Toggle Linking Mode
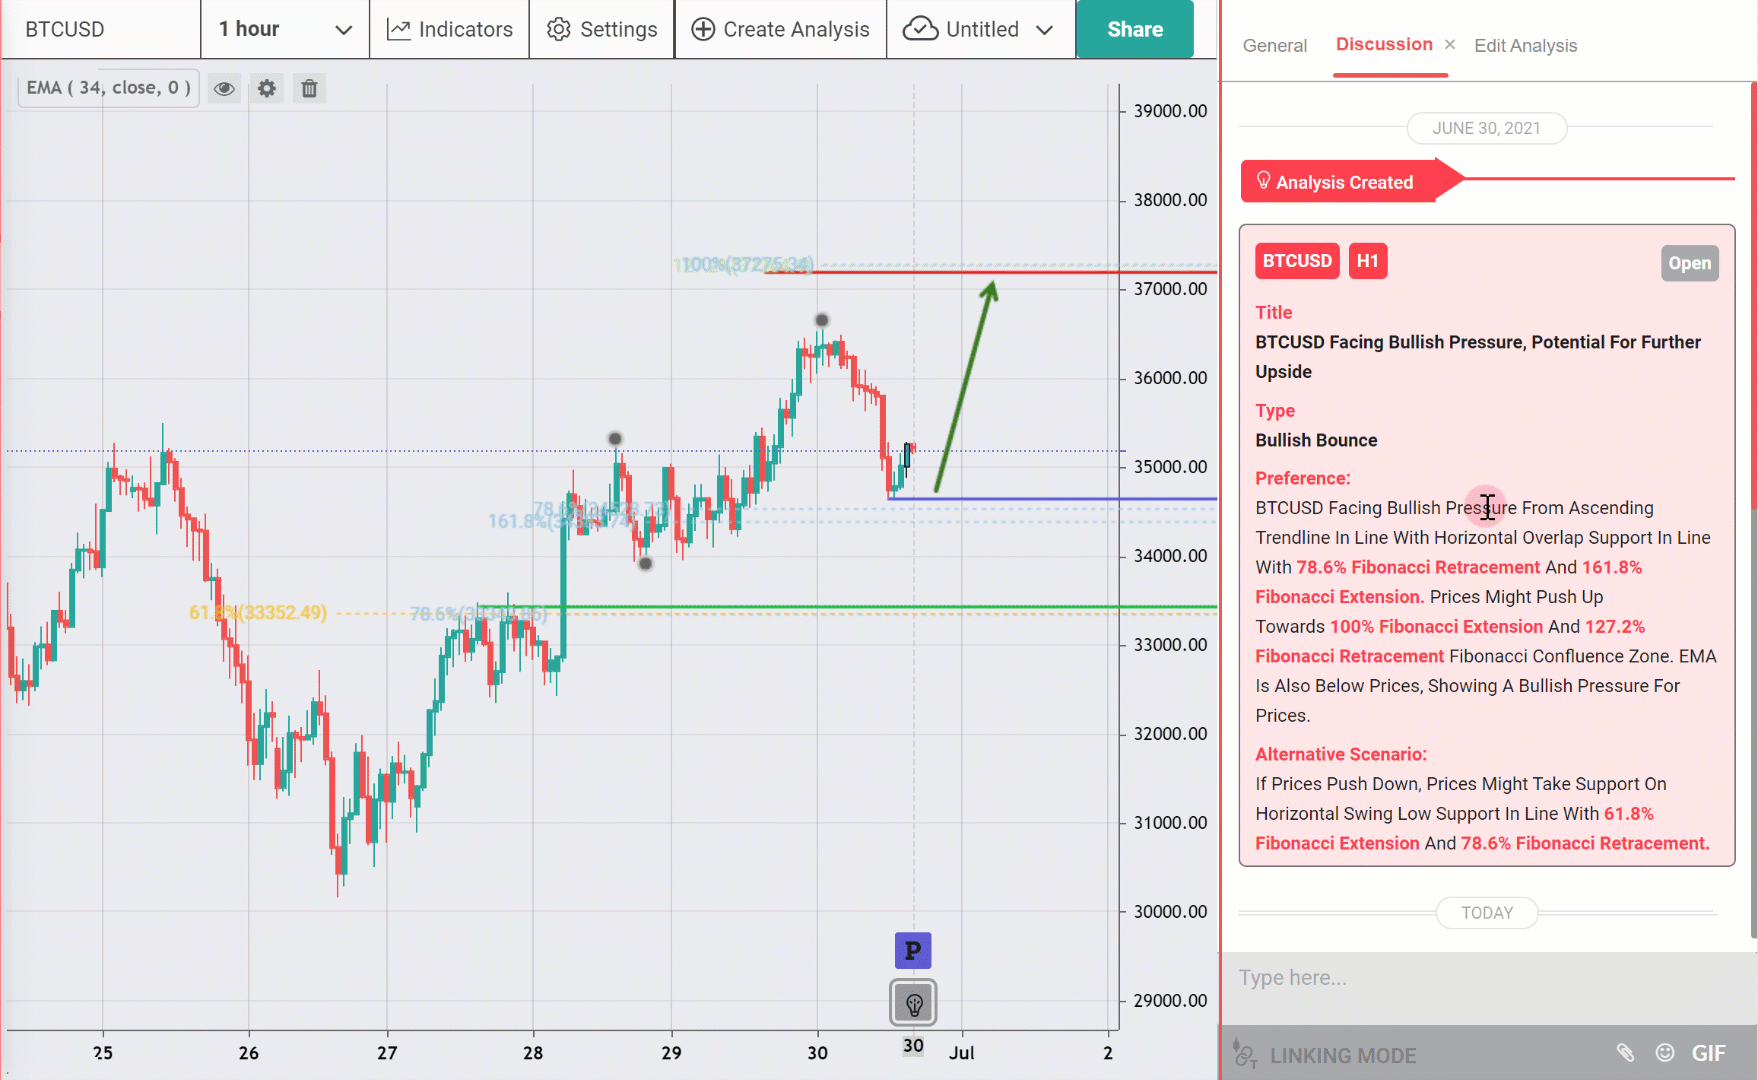 tap(1324, 1054)
